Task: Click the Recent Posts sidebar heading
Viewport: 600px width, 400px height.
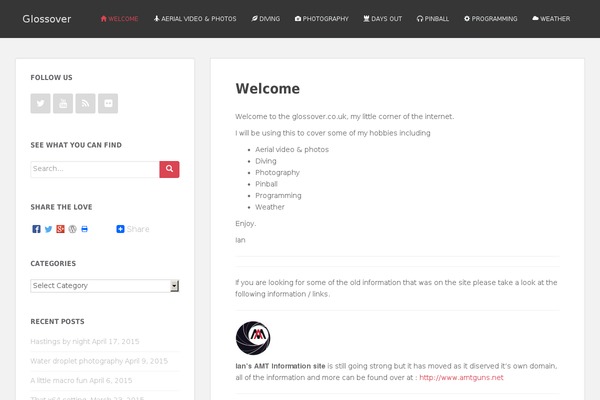Action: 57,322
